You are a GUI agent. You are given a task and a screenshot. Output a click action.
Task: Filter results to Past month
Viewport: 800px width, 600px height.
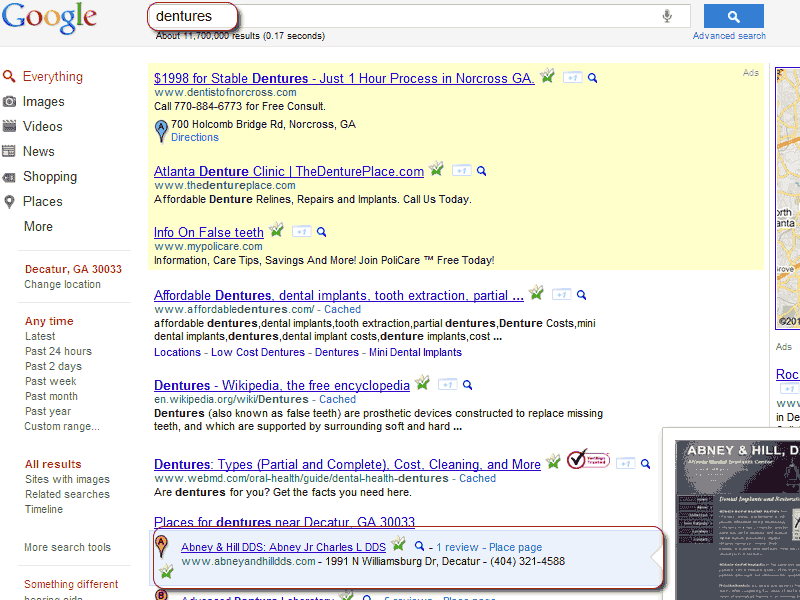[51, 396]
